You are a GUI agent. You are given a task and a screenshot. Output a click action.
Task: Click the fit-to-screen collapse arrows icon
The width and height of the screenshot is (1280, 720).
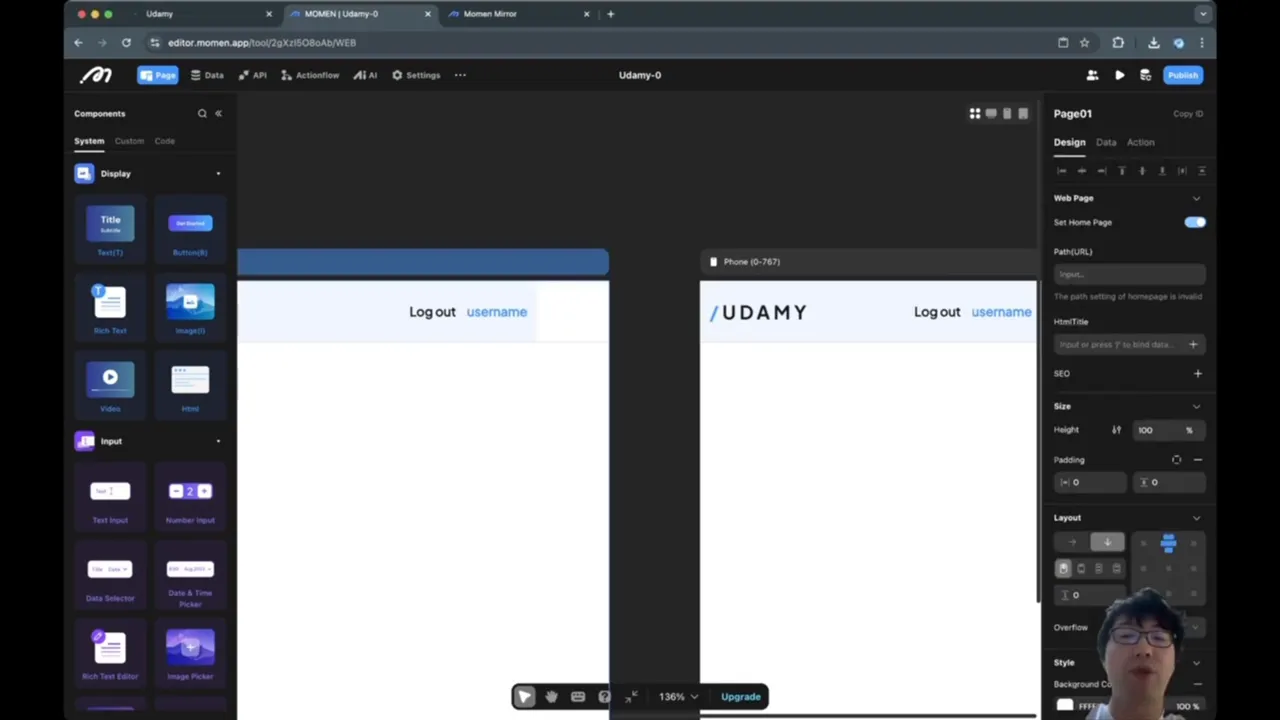point(631,697)
